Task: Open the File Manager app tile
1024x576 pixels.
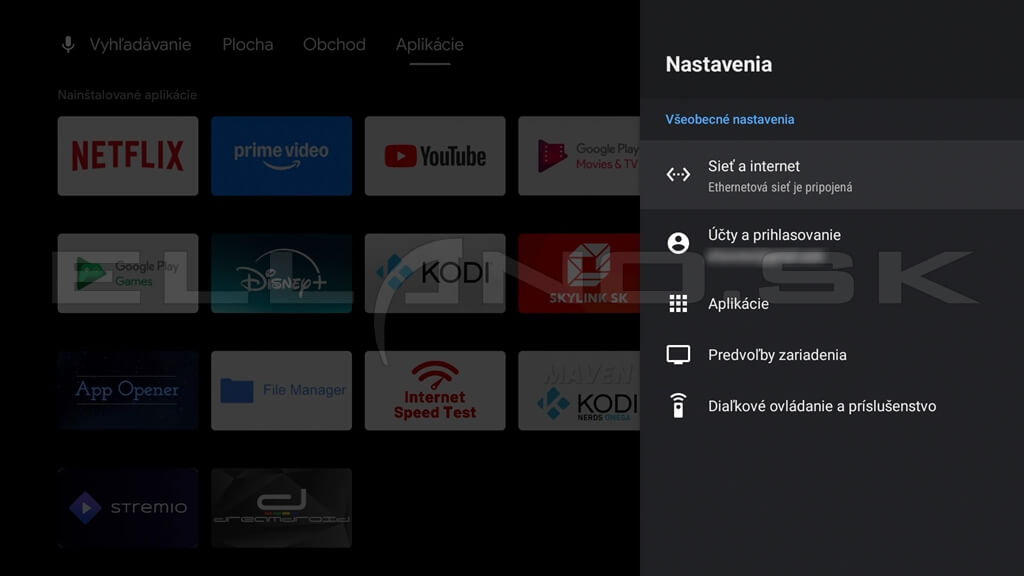Action: (281, 390)
